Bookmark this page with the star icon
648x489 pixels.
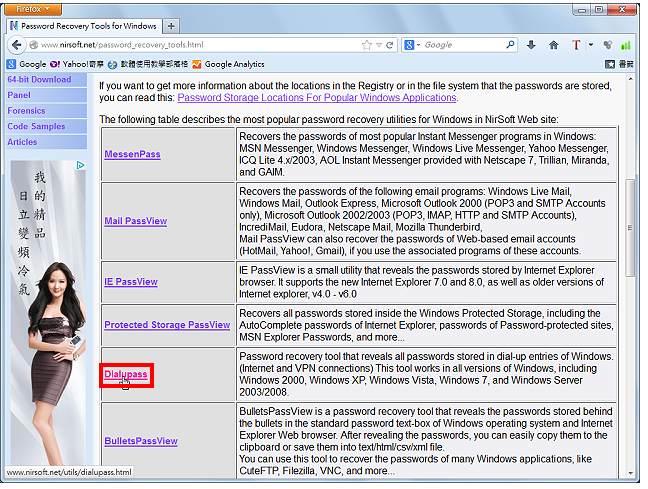(367, 45)
